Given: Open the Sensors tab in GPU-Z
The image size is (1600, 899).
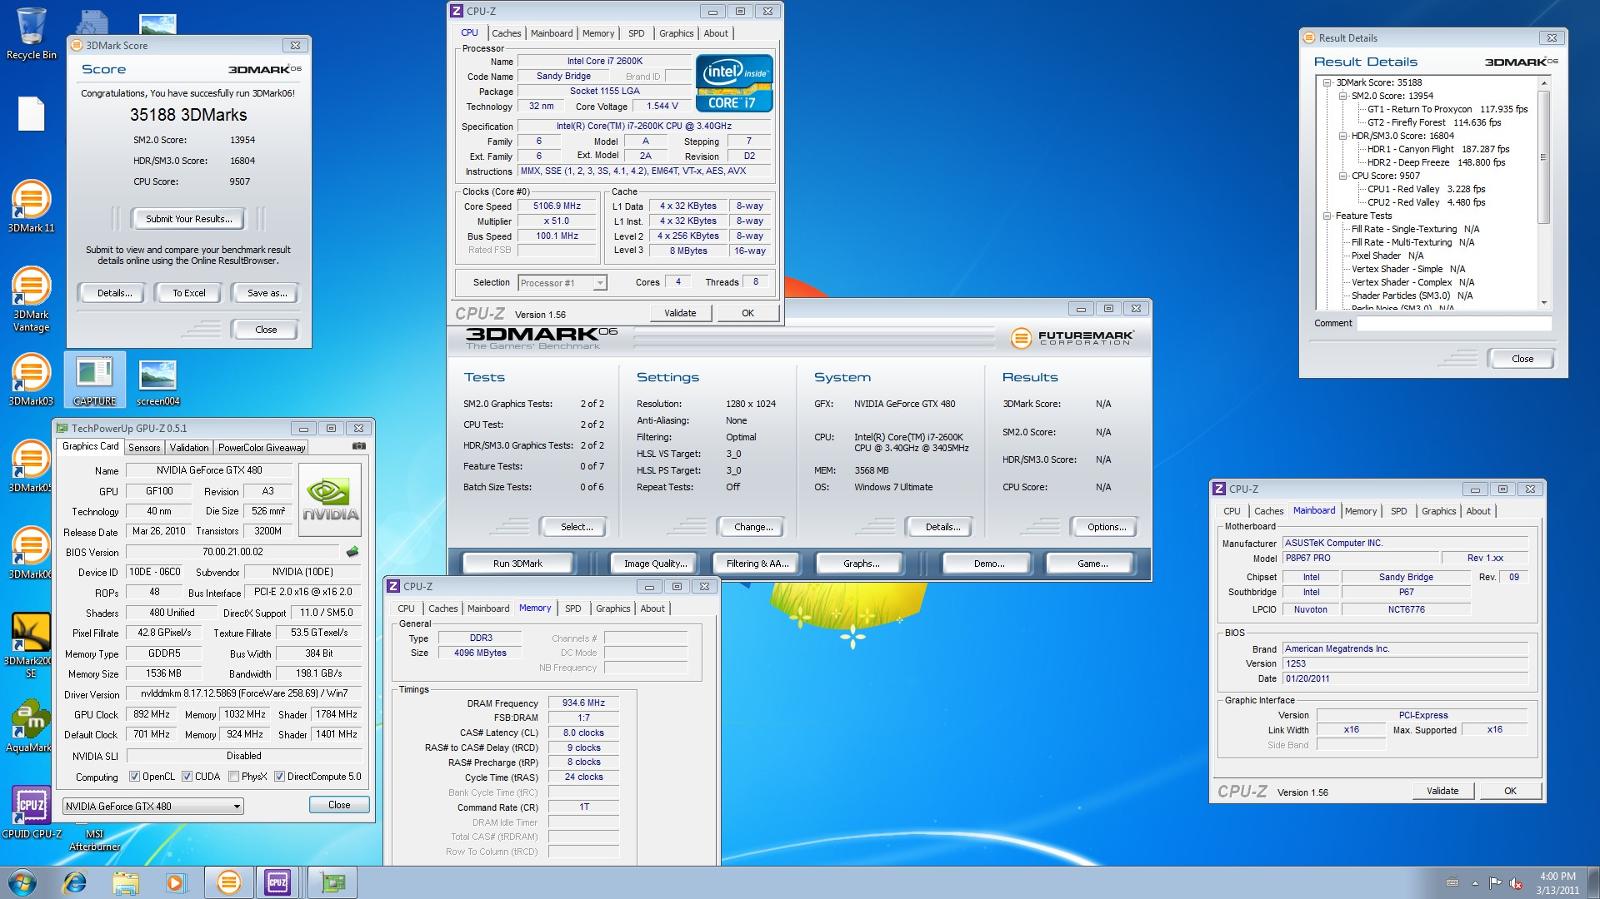Looking at the screenshot, I should point(144,448).
